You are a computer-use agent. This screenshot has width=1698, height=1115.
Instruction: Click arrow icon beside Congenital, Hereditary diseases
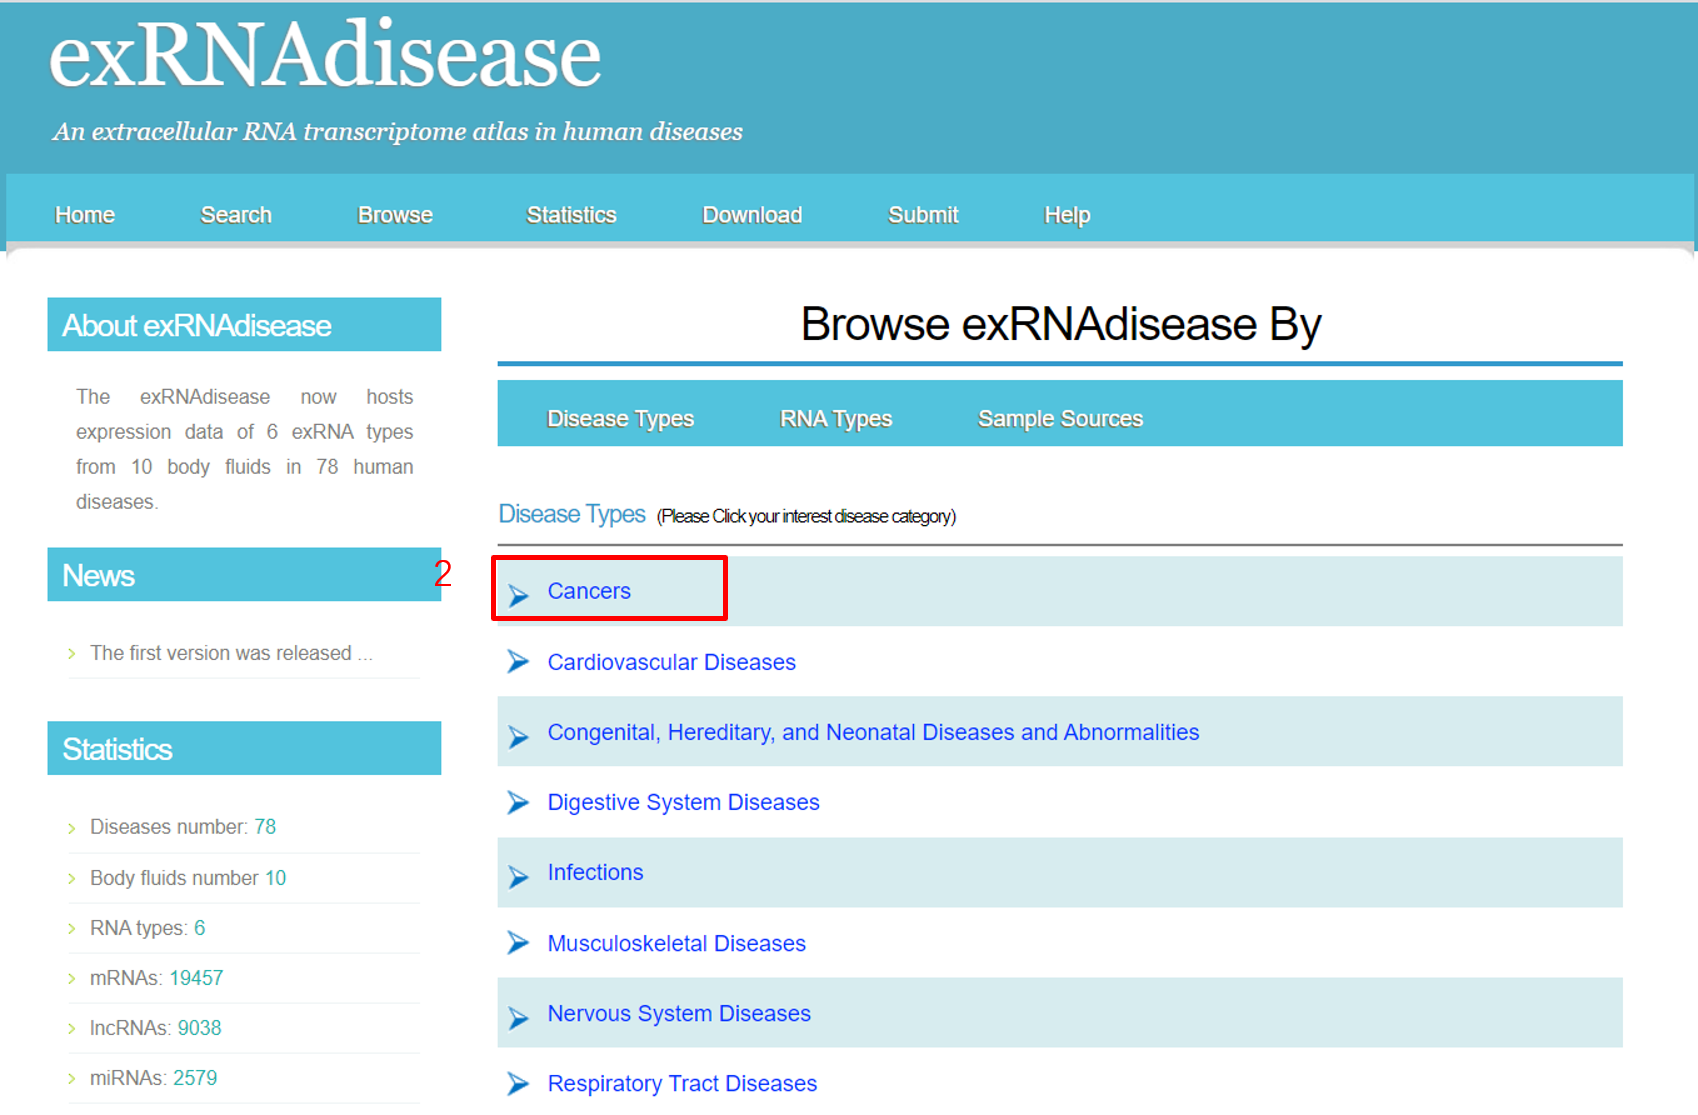(518, 736)
